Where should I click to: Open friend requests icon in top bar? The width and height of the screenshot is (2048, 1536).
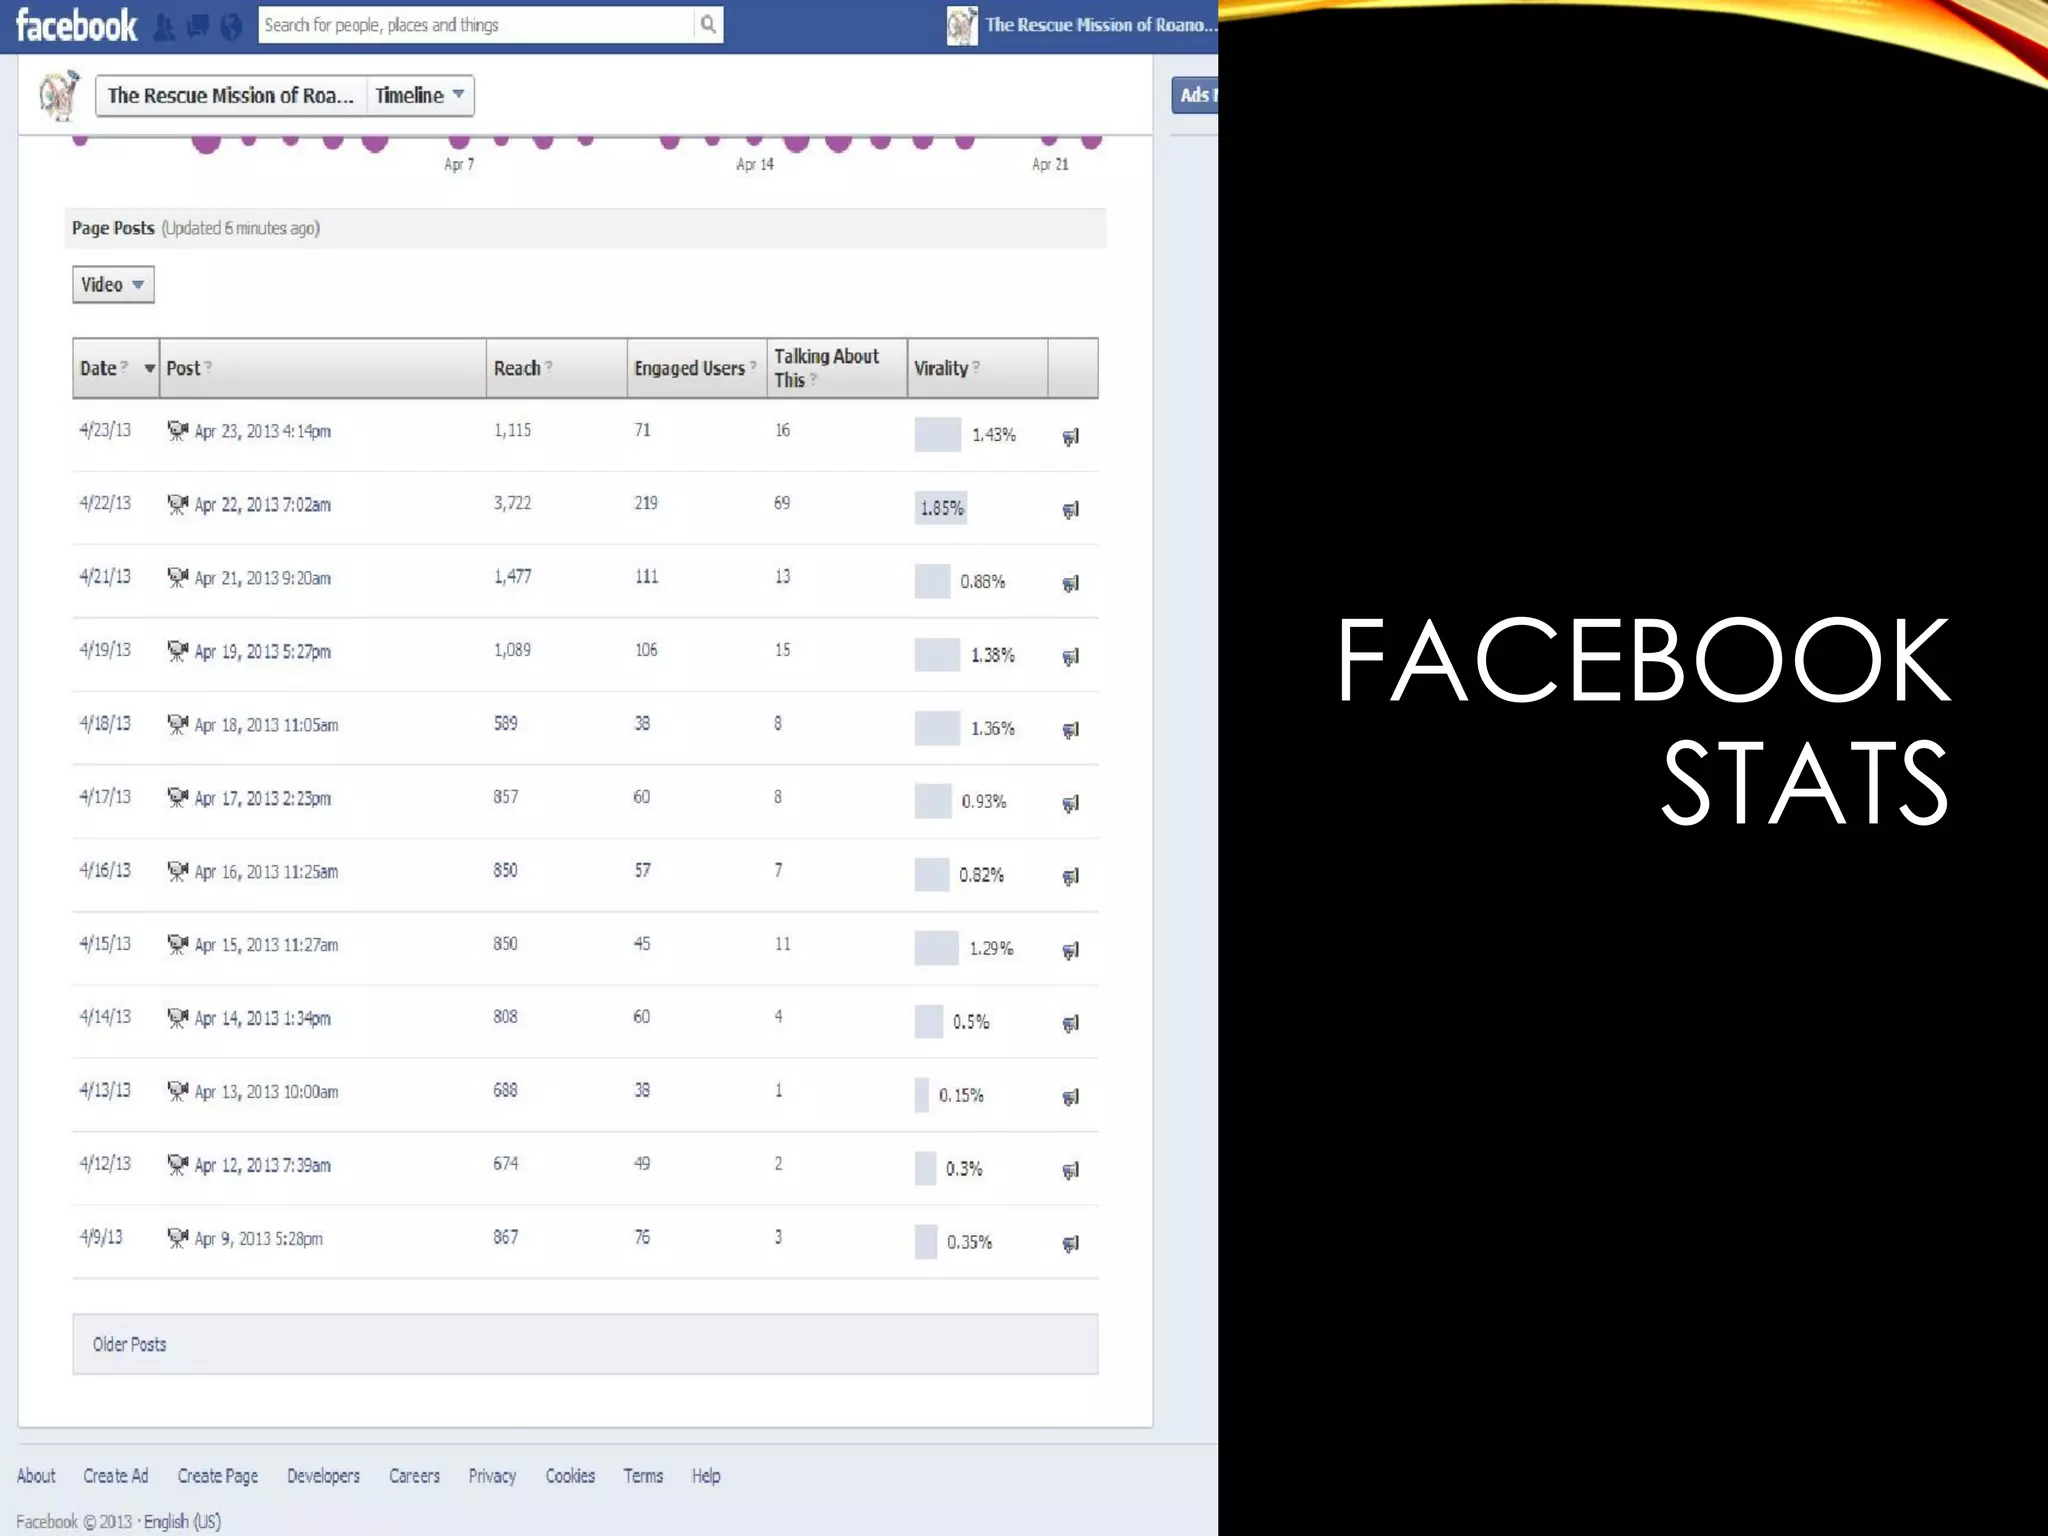(165, 27)
